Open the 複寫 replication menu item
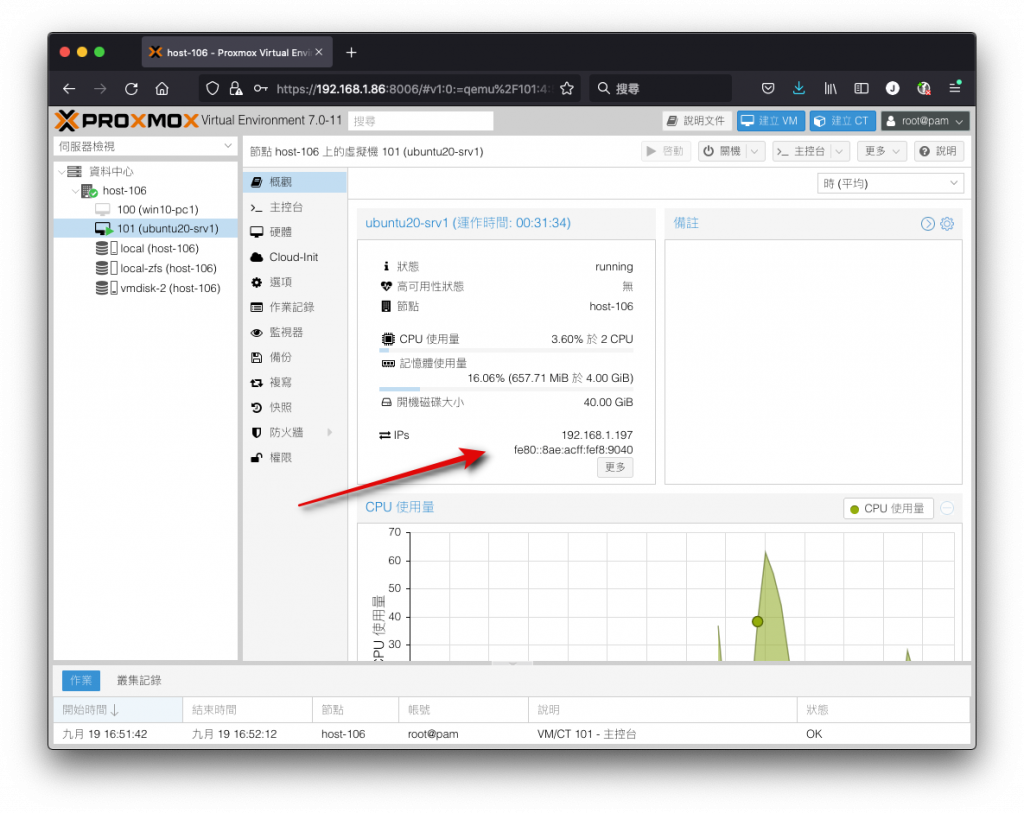 [295, 383]
